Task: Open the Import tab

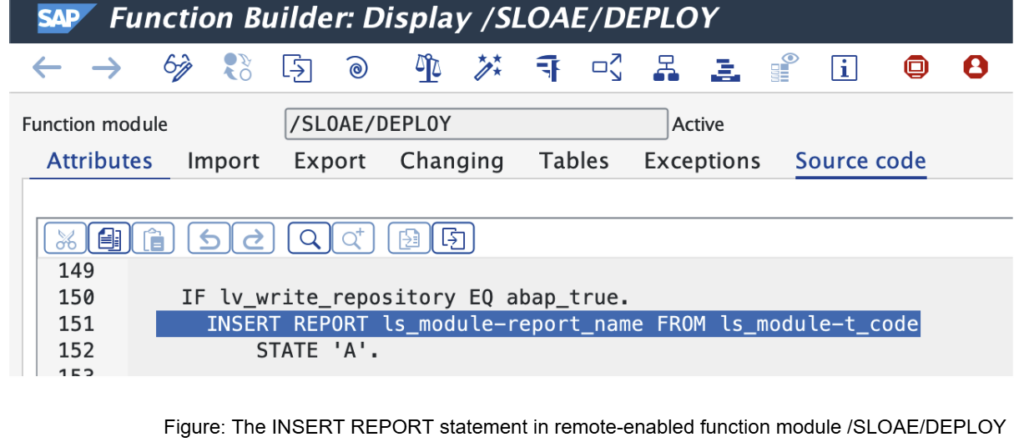Action: pyautogui.click(x=223, y=161)
